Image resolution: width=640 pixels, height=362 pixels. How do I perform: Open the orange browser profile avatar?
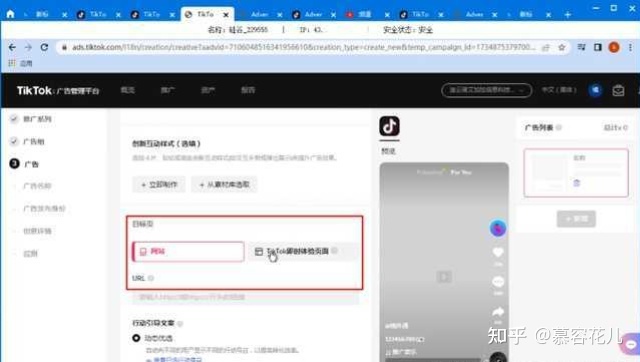point(614,47)
